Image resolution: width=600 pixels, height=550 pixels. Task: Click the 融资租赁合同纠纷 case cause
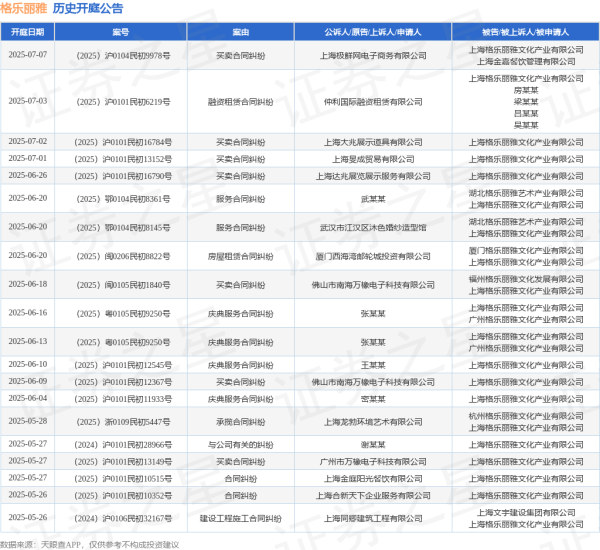240,101
